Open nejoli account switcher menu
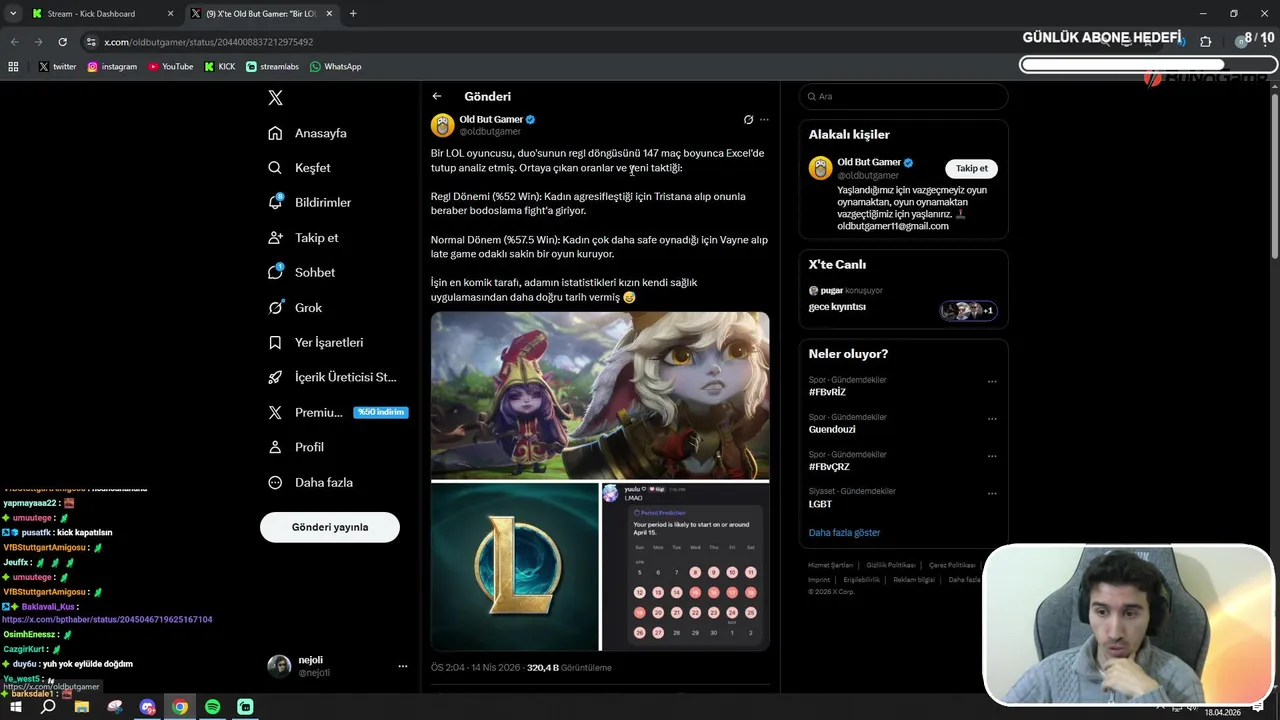 (337, 666)
